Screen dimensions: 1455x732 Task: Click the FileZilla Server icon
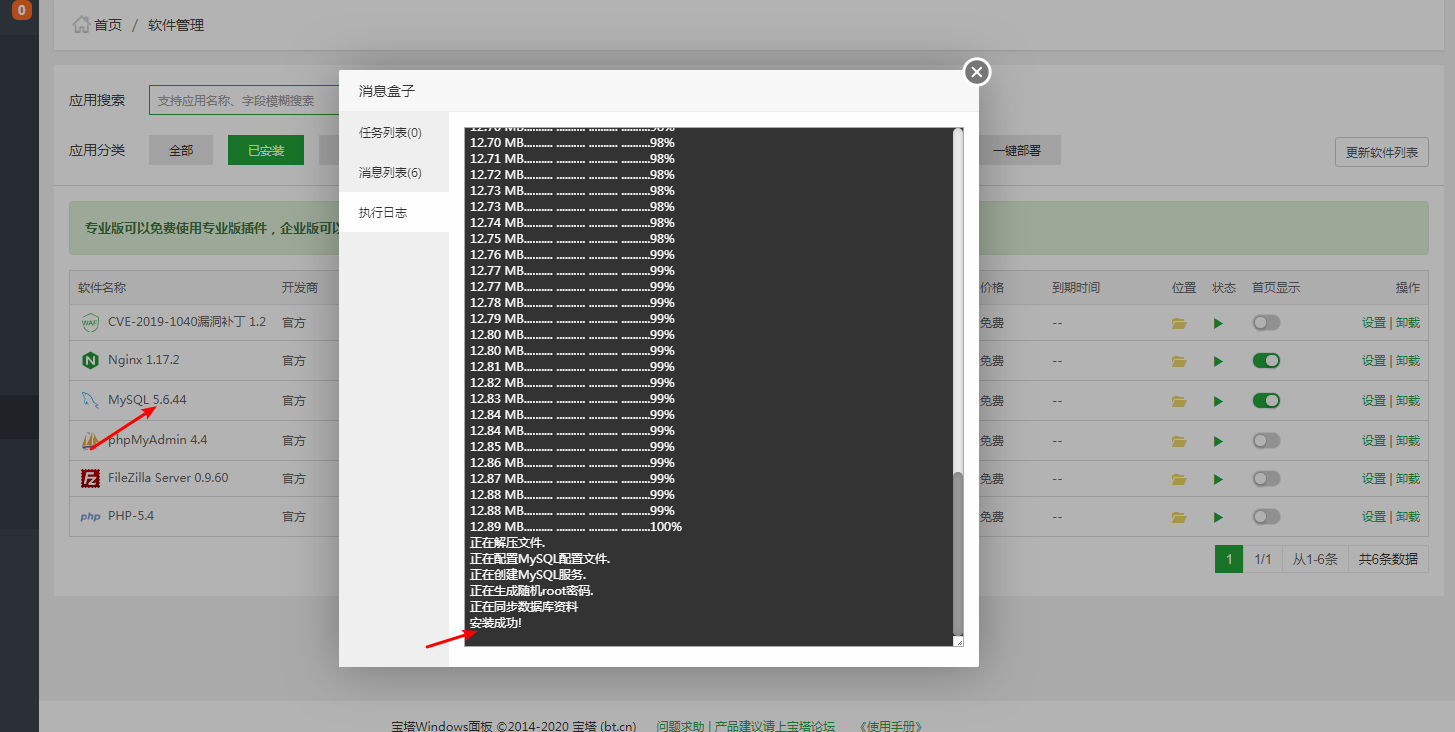click(x=90, y=478)
